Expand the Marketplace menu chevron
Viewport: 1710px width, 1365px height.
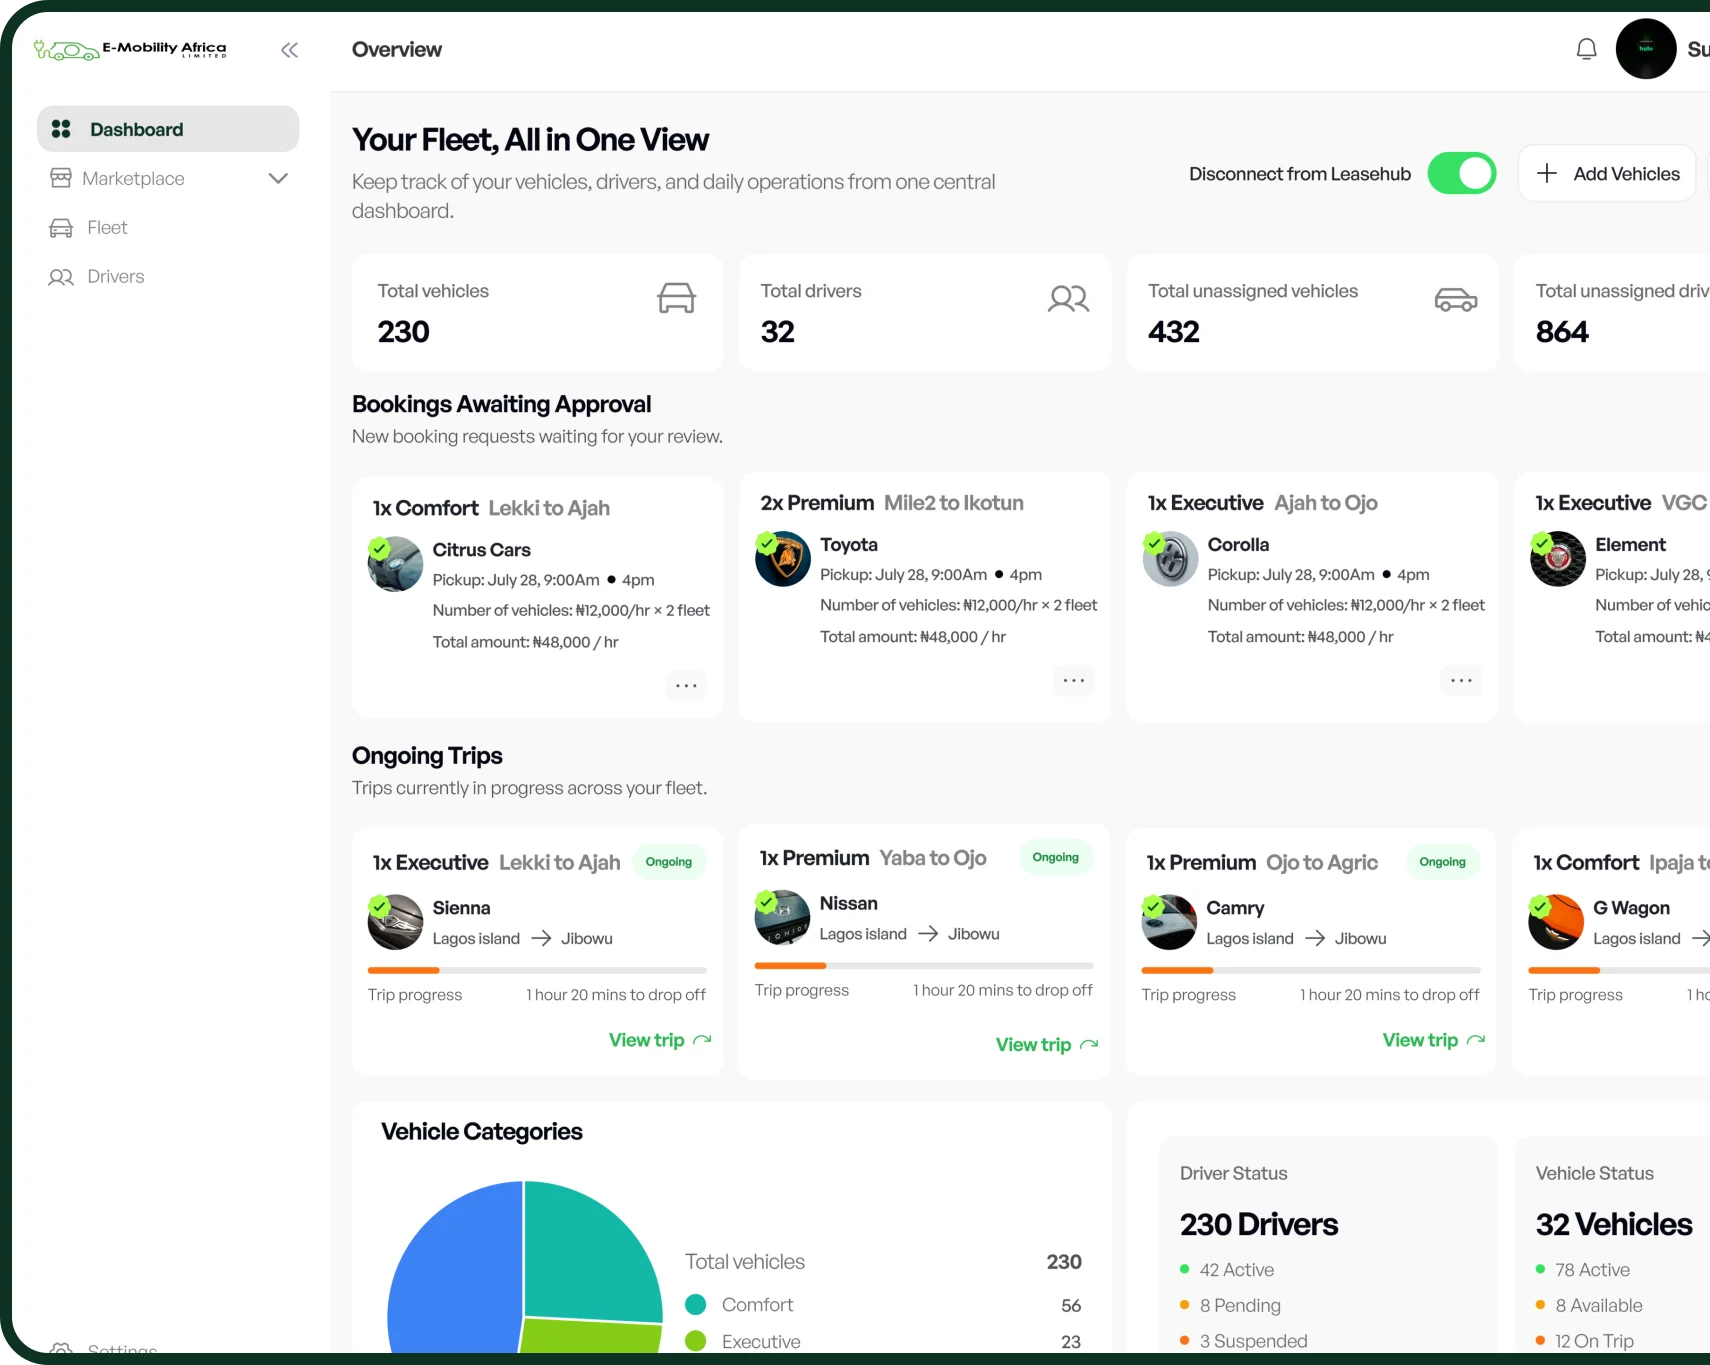278,178
